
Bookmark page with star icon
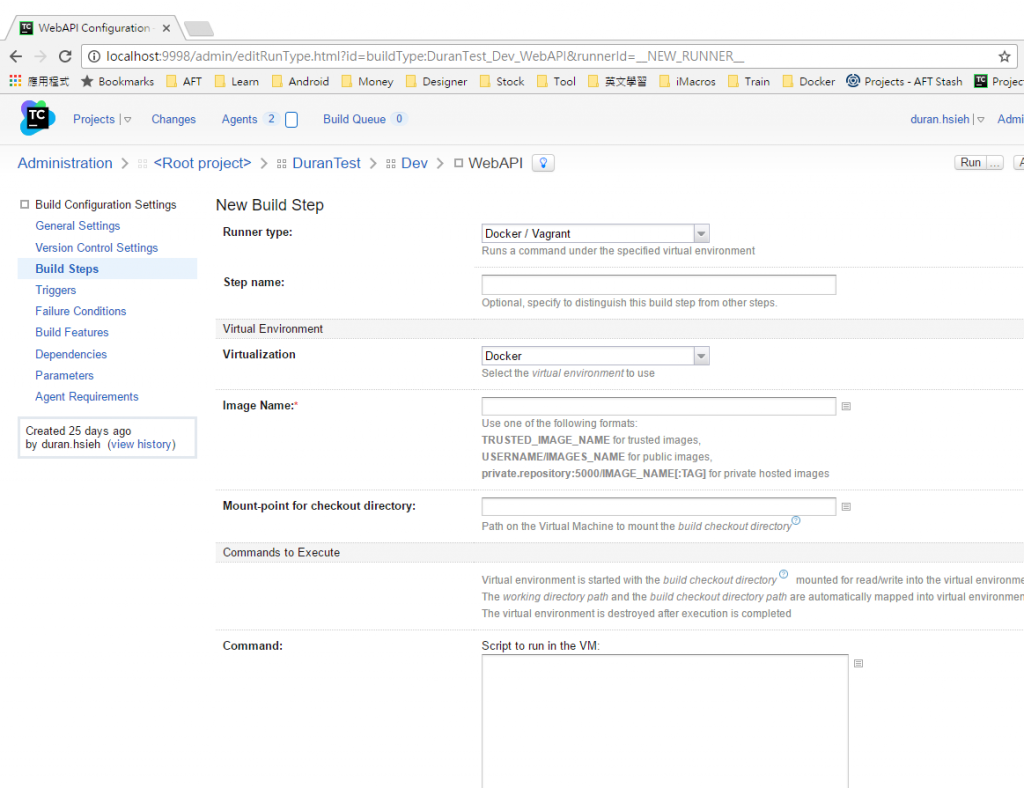pyautogui.click(x=1004, y=57)
